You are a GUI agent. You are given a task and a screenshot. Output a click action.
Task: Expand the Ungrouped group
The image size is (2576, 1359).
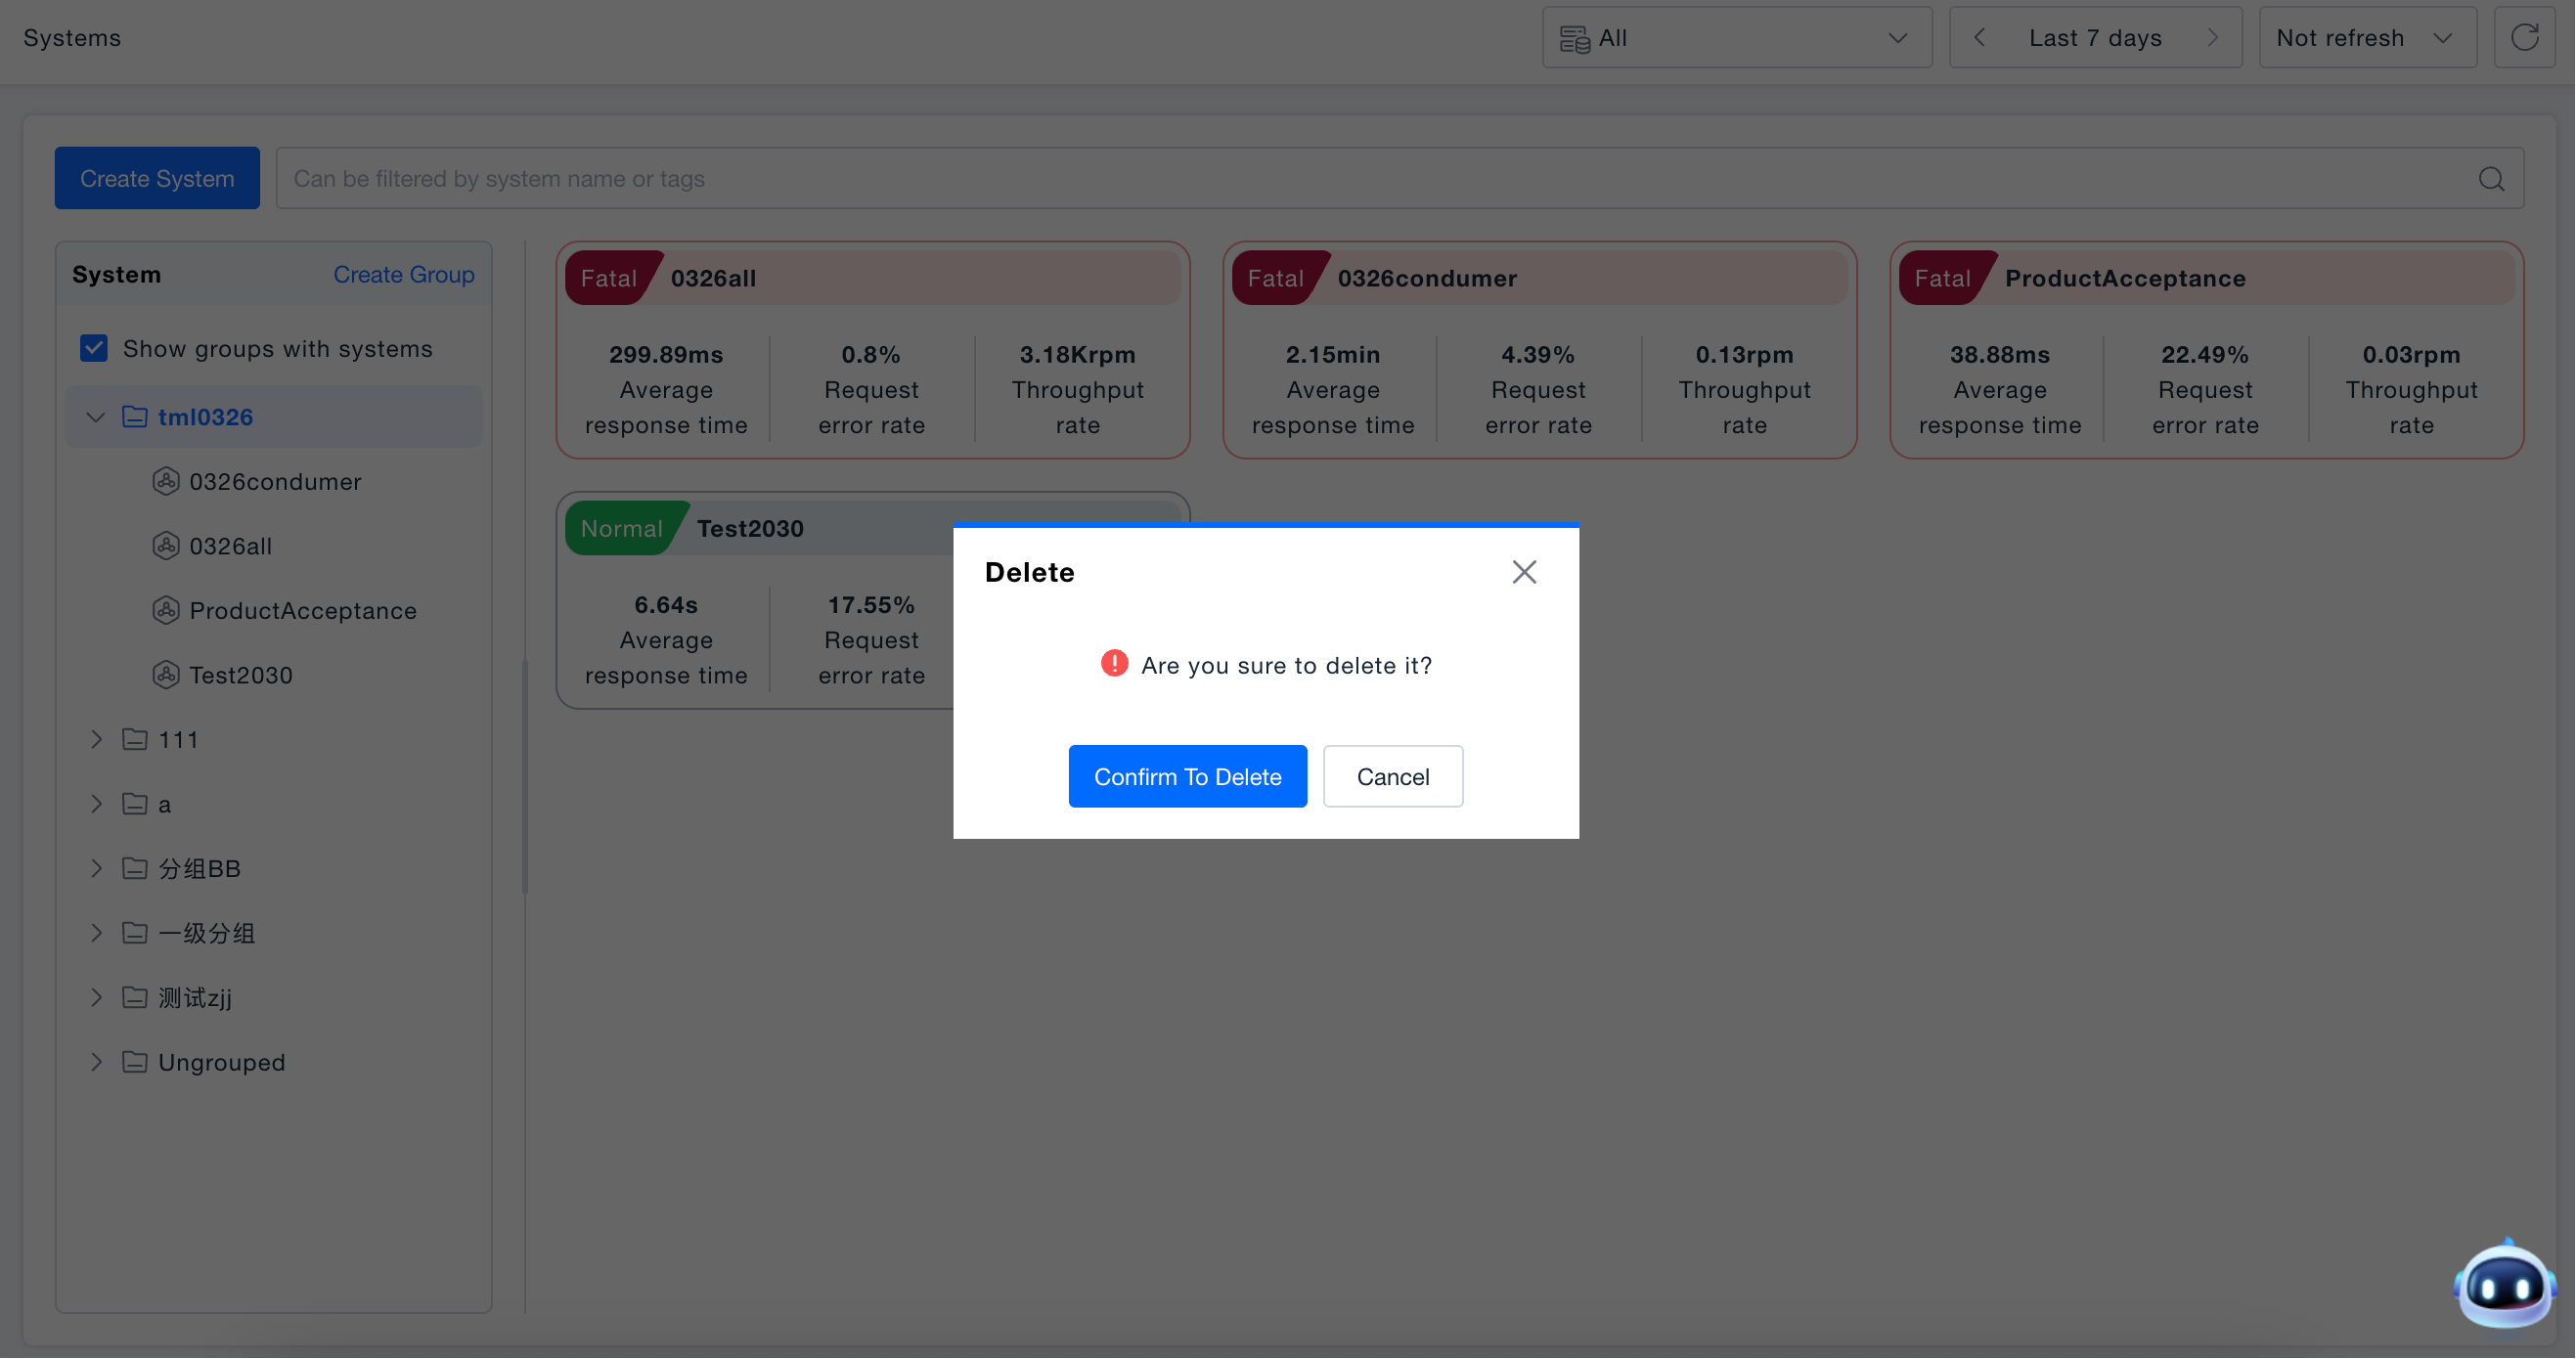coord(96,1062)
